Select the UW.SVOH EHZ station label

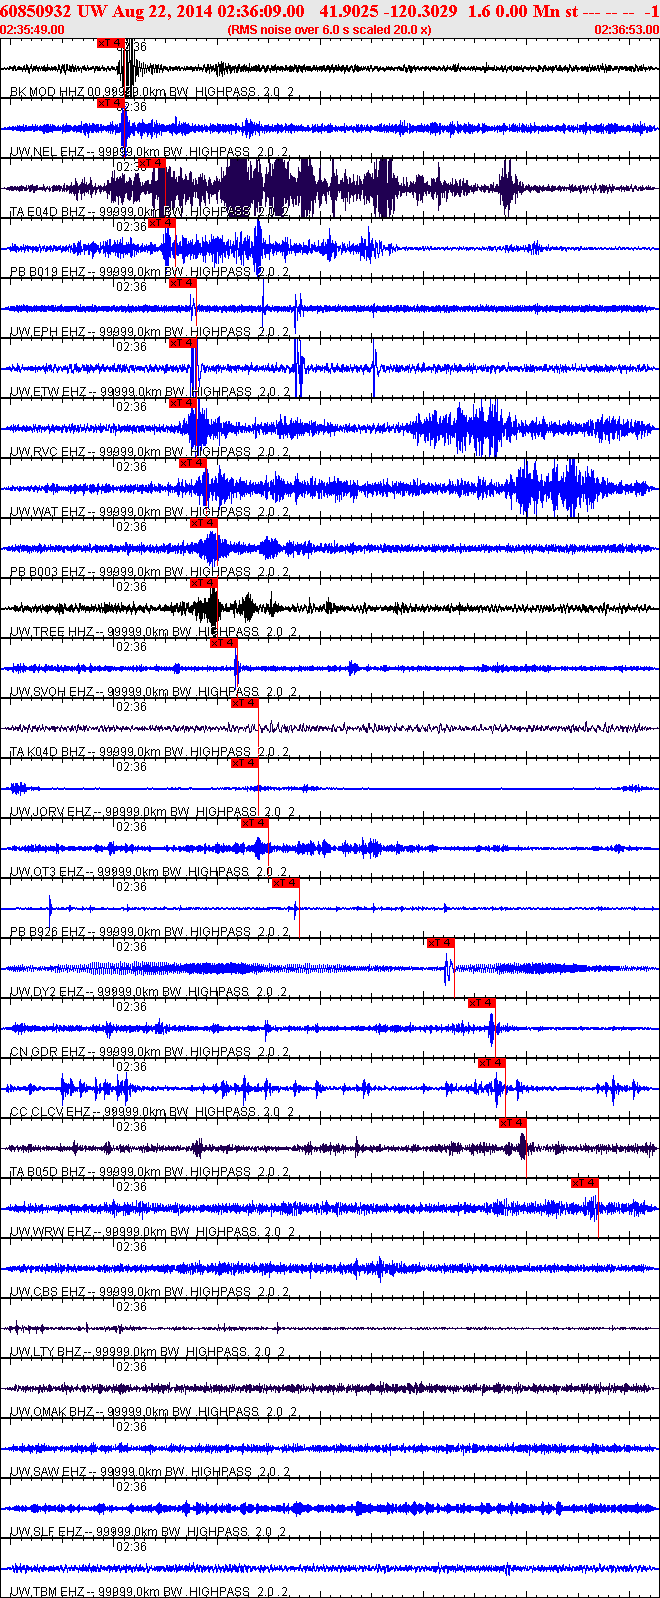153,692
